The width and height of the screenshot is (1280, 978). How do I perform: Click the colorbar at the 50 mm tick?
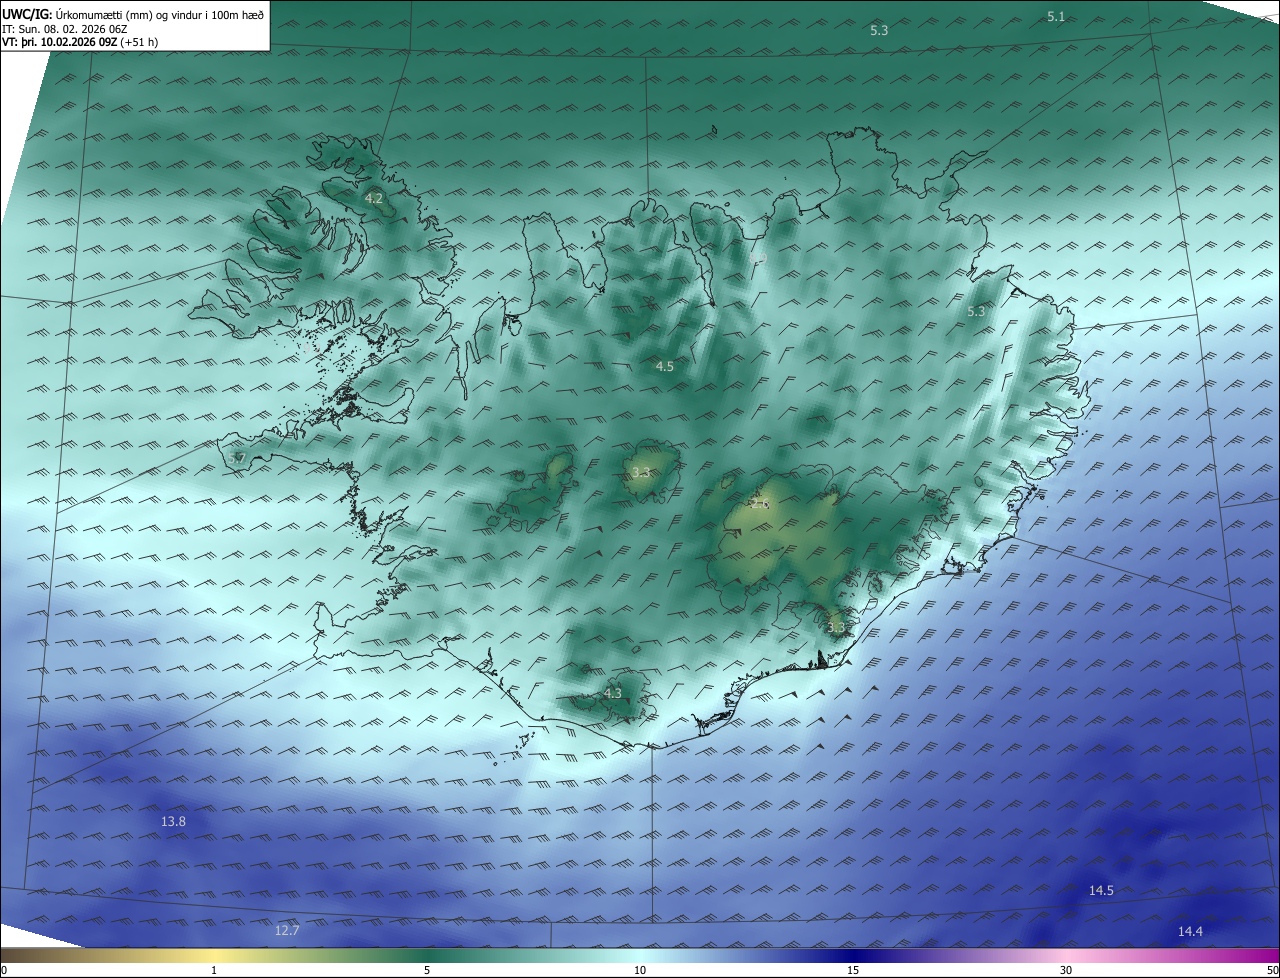click(1272, 970)
